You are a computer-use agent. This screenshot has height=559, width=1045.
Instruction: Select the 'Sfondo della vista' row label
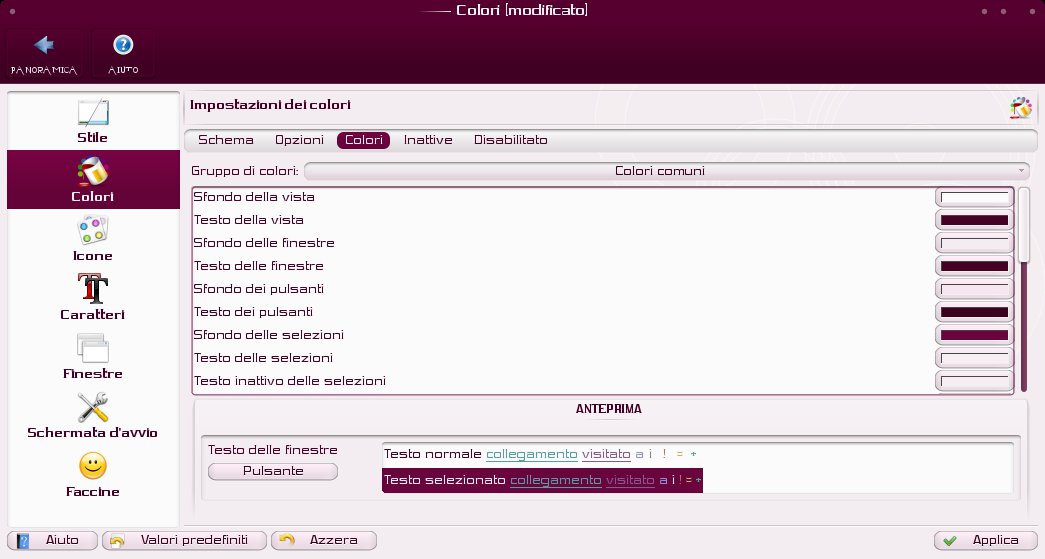click(254, 197)
